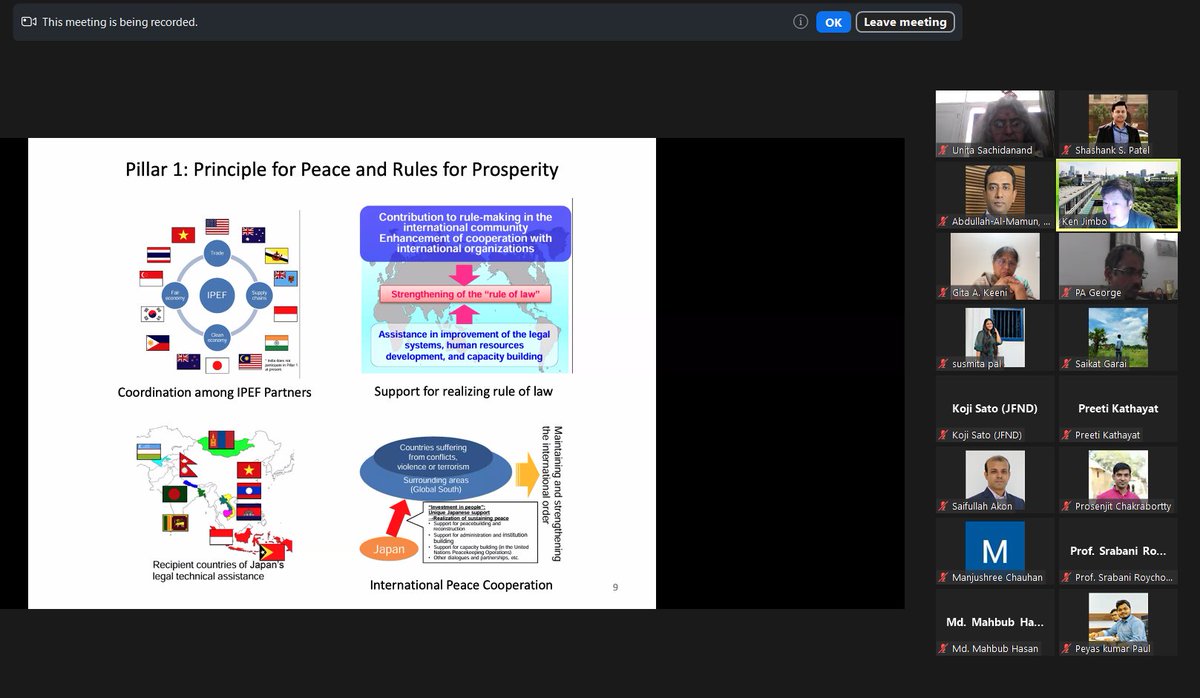This screenshot has width=1200, height=698.
Task: Select Prosenjit Chakrabortty's video tile
Action: click(1118, 480)
